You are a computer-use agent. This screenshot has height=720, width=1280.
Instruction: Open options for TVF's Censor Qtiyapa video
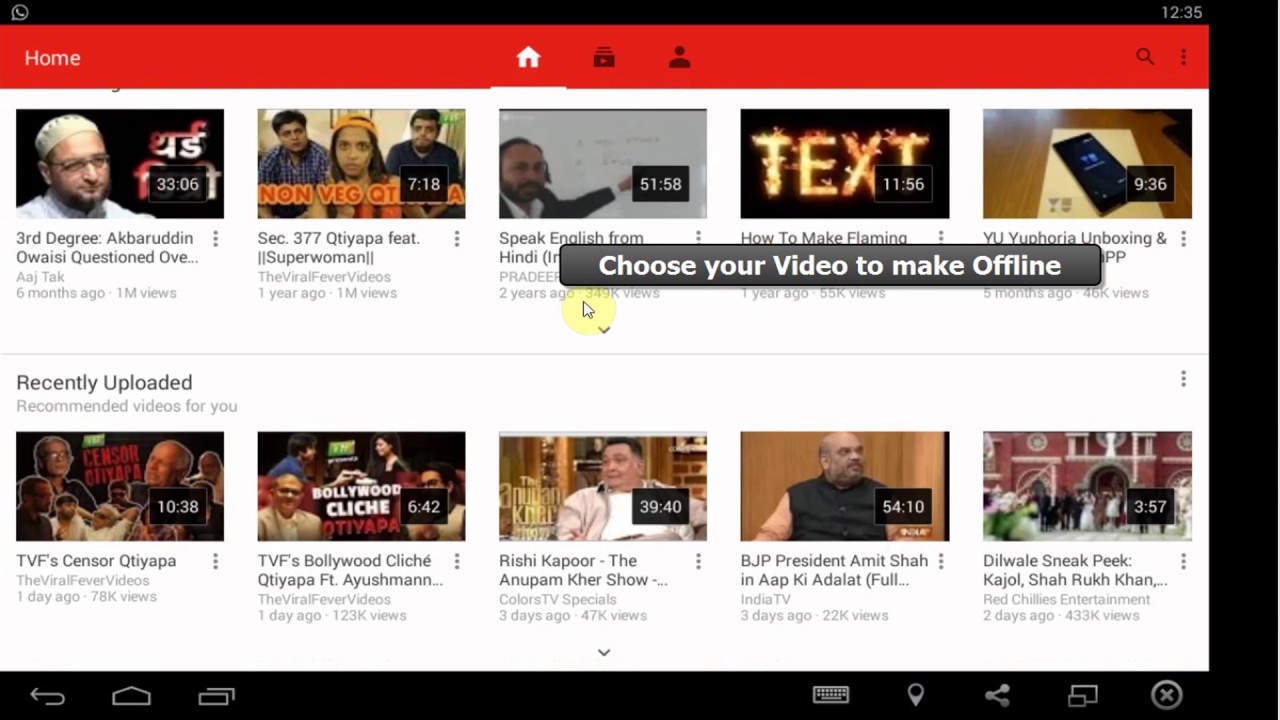tap(215, 561)
